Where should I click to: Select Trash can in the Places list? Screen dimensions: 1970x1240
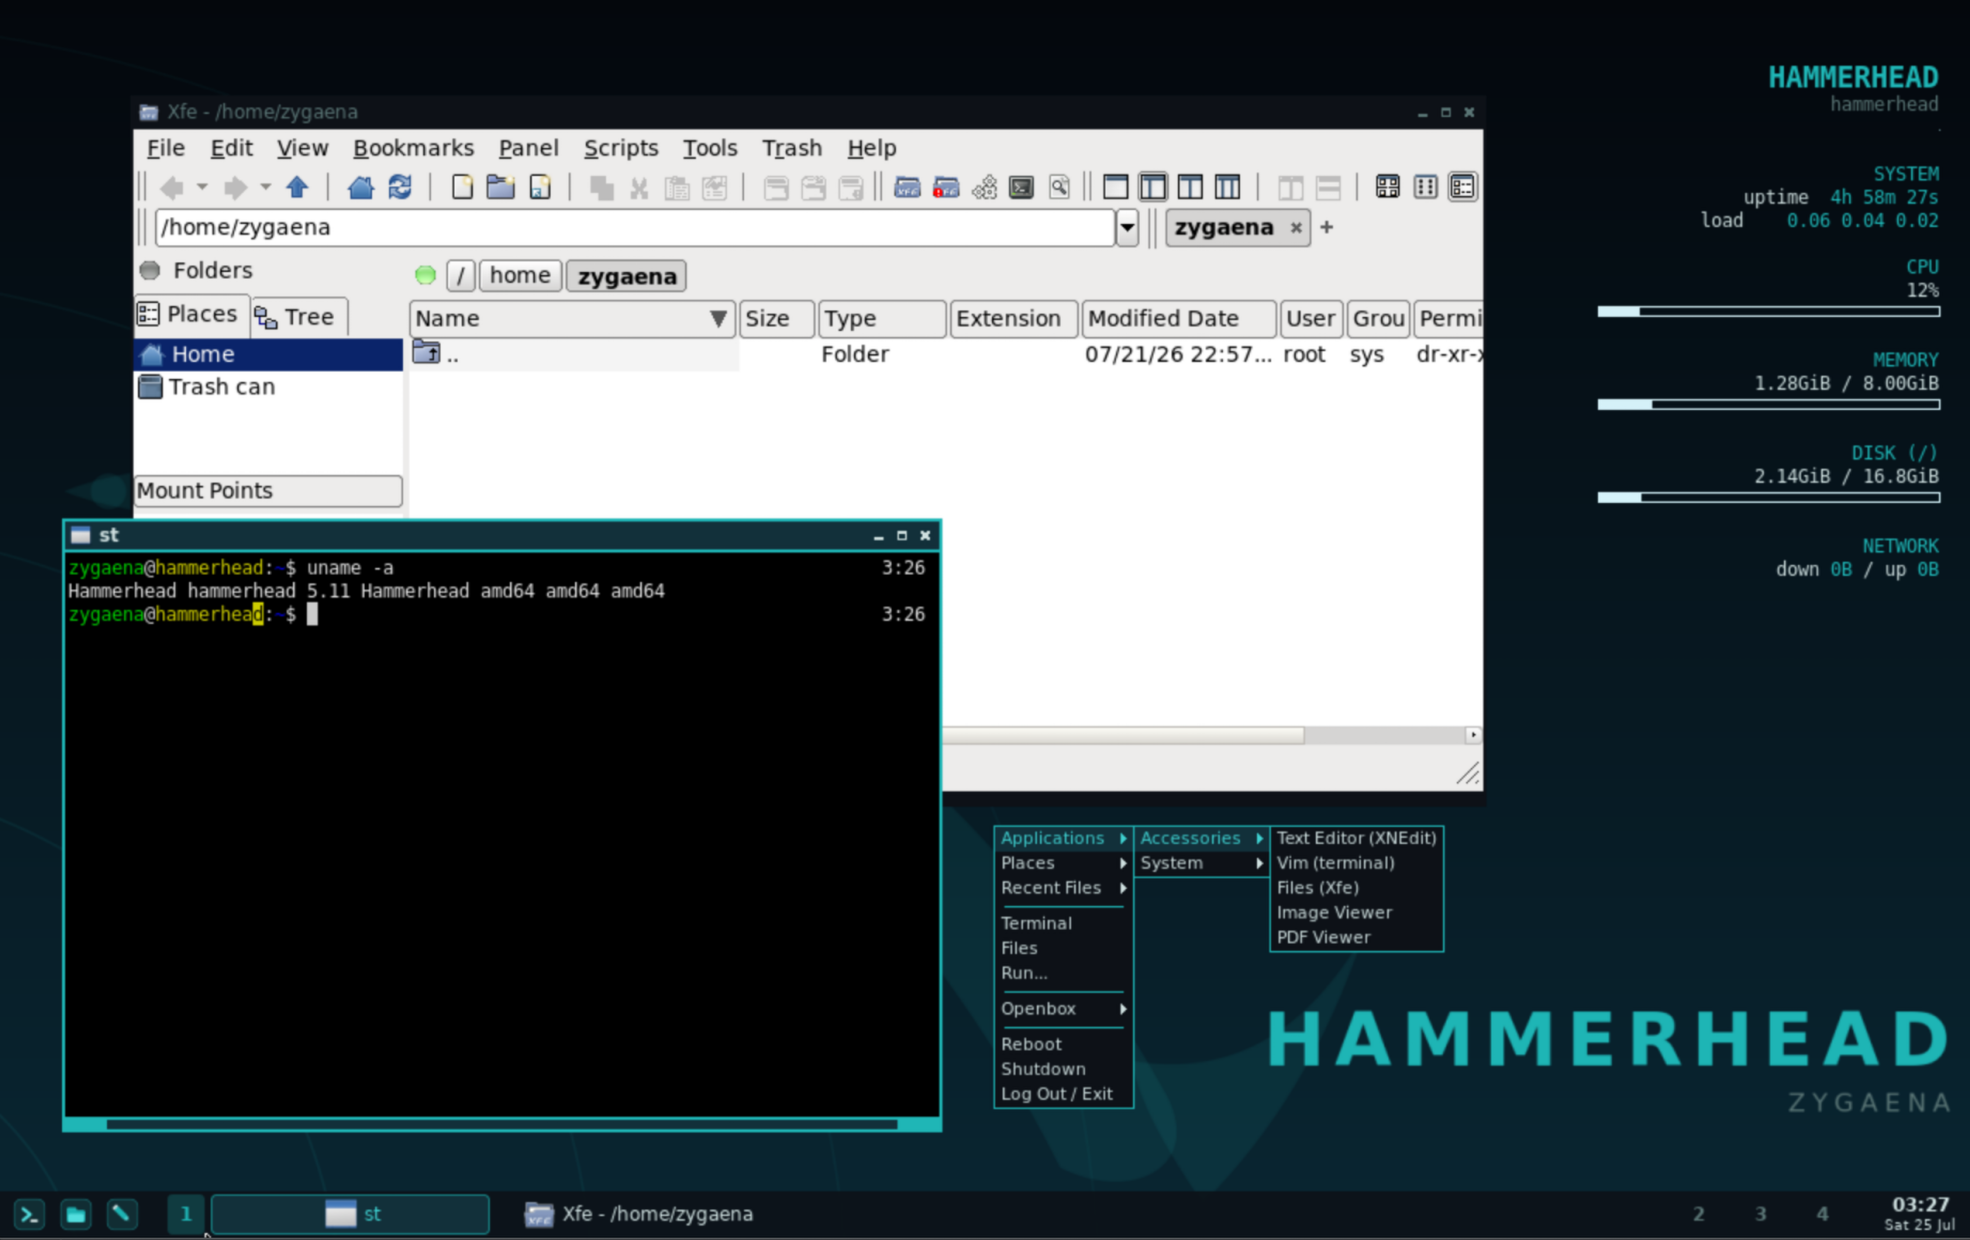(x=268, y=387)
